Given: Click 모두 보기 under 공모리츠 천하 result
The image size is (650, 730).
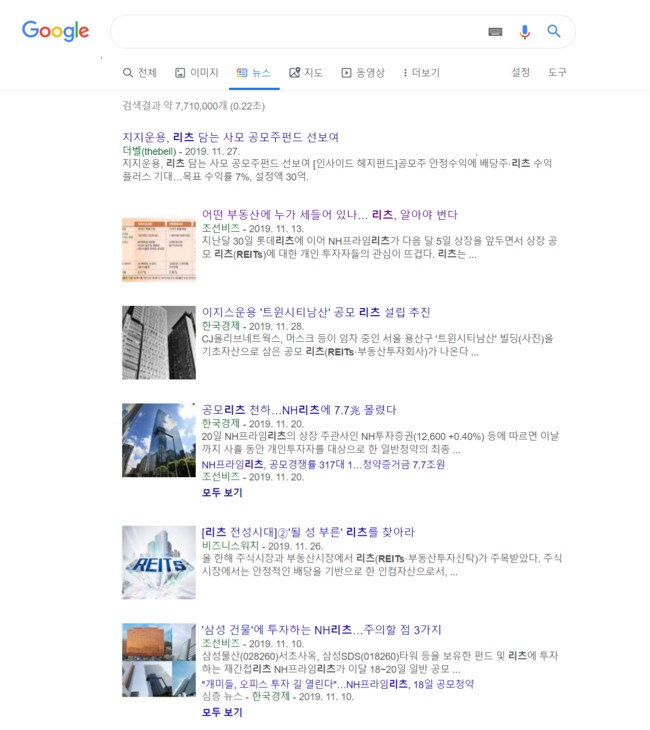Looking at the screenshot, I should [222, 493].
